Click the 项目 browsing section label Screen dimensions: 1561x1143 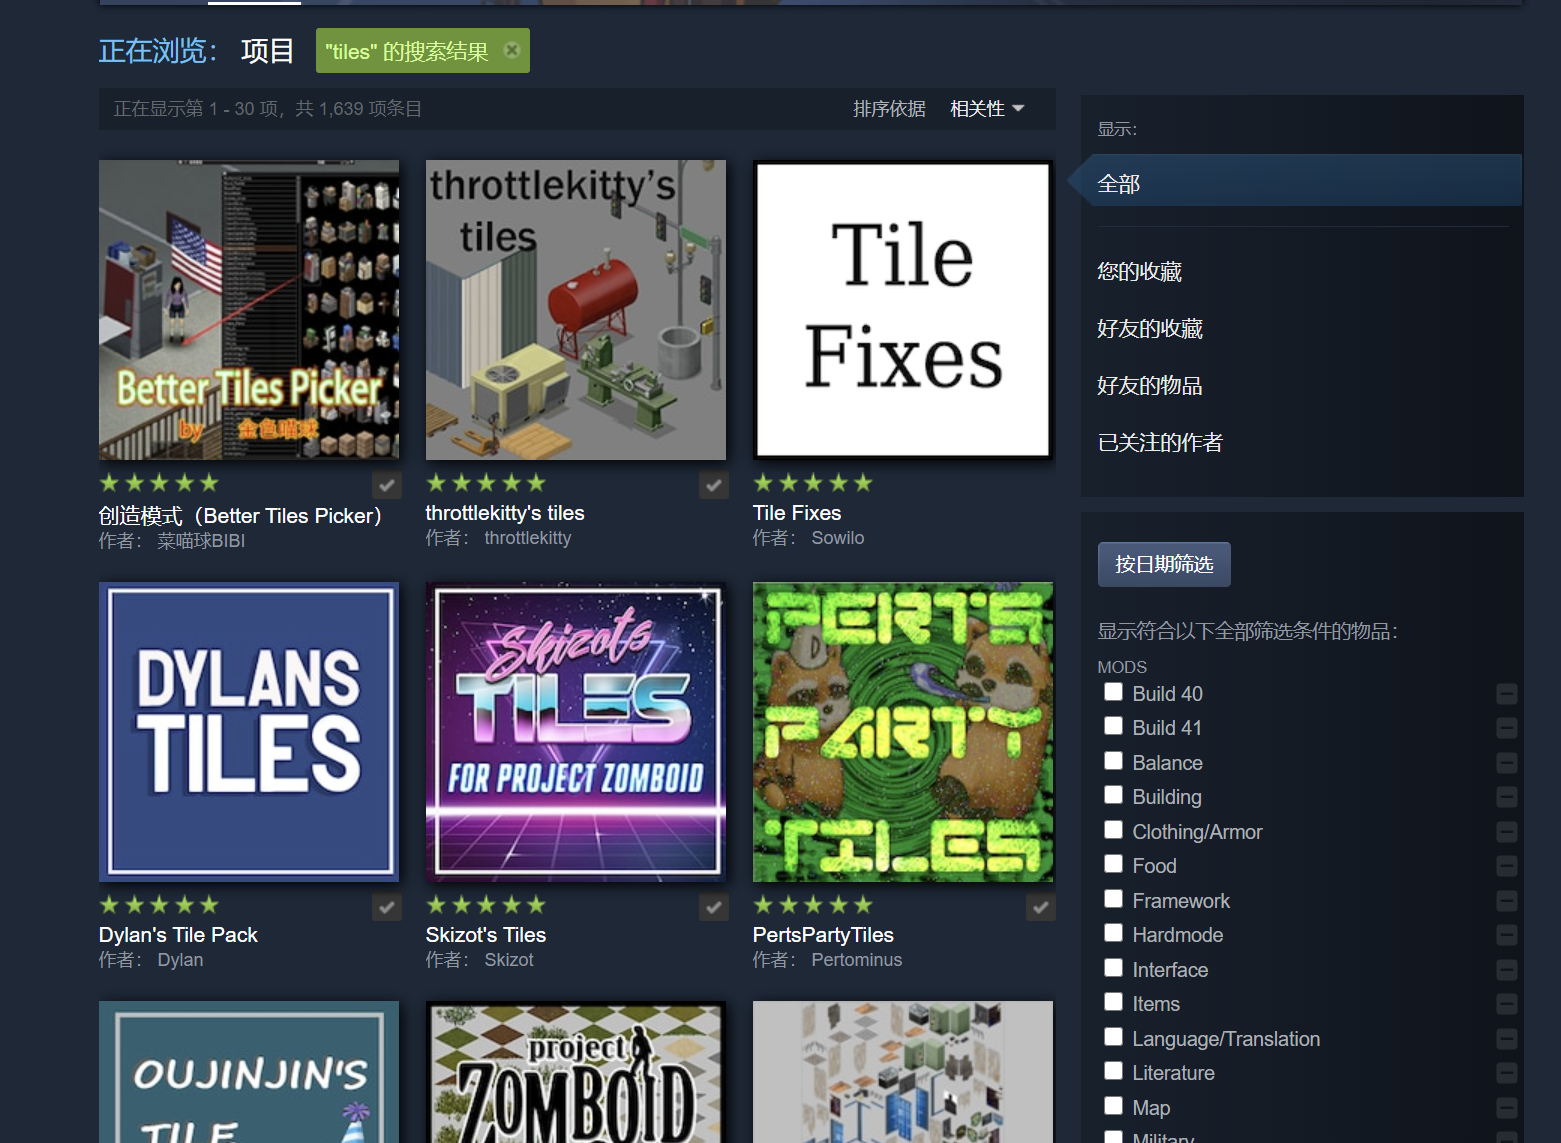point(267,50)
